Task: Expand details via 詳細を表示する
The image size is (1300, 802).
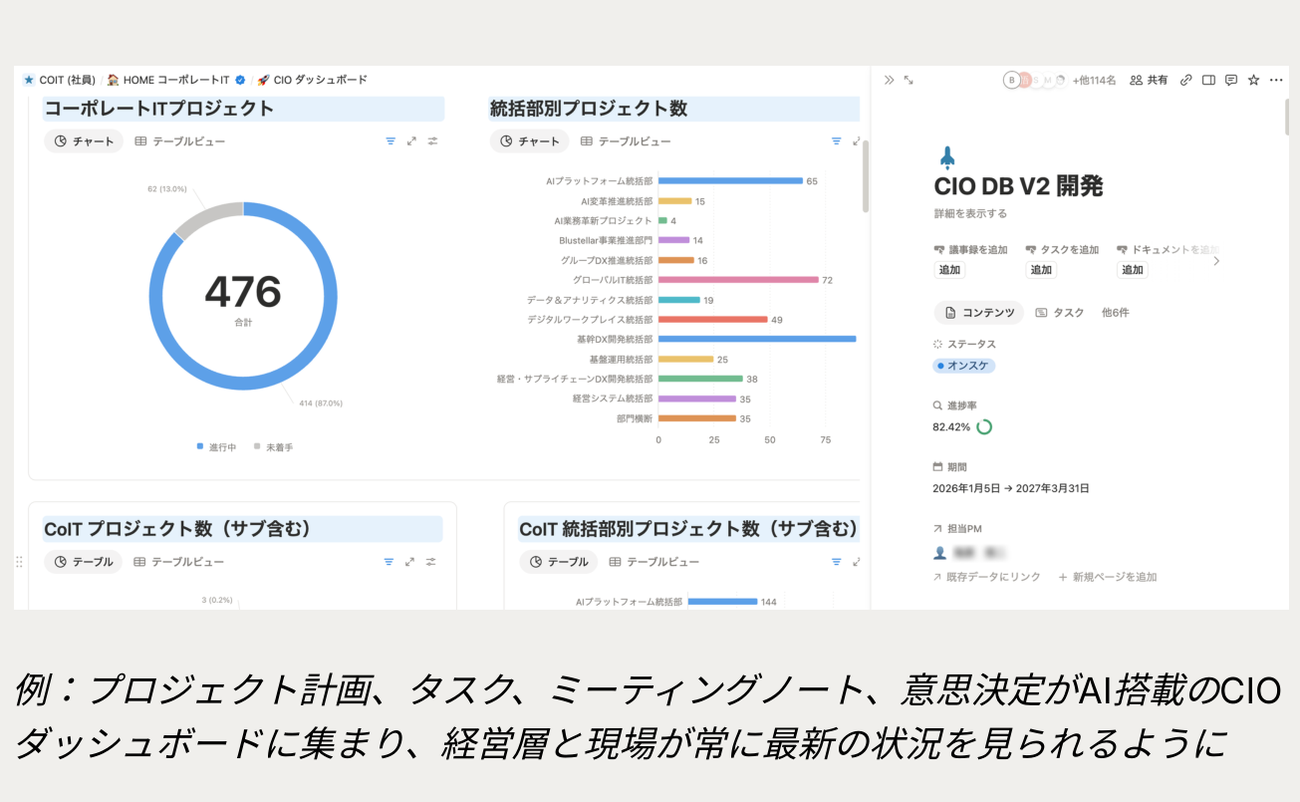Action: 970,213
